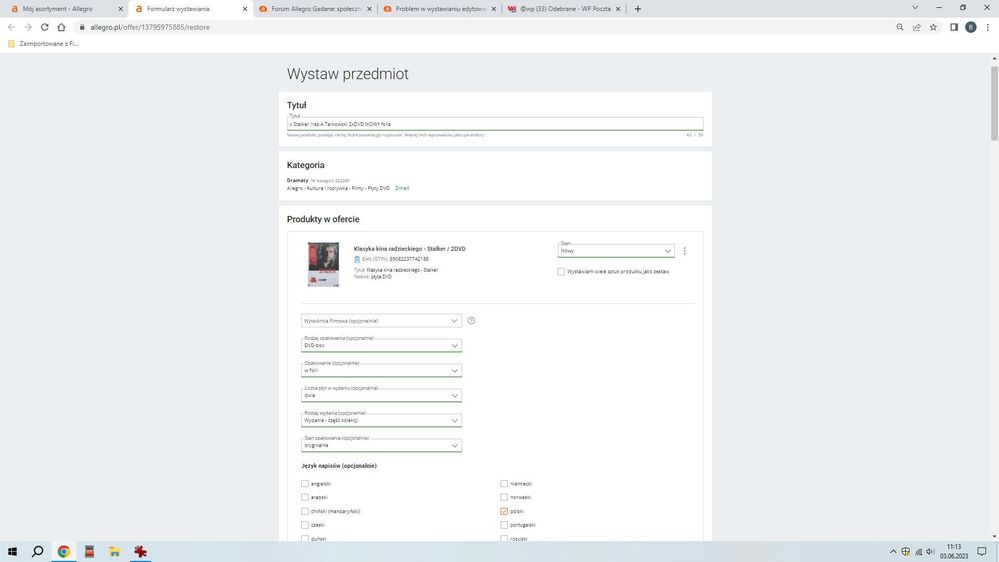999x562 pixels.
Task: Go back with the browser back arrow
Action: (x=11, y=27)
